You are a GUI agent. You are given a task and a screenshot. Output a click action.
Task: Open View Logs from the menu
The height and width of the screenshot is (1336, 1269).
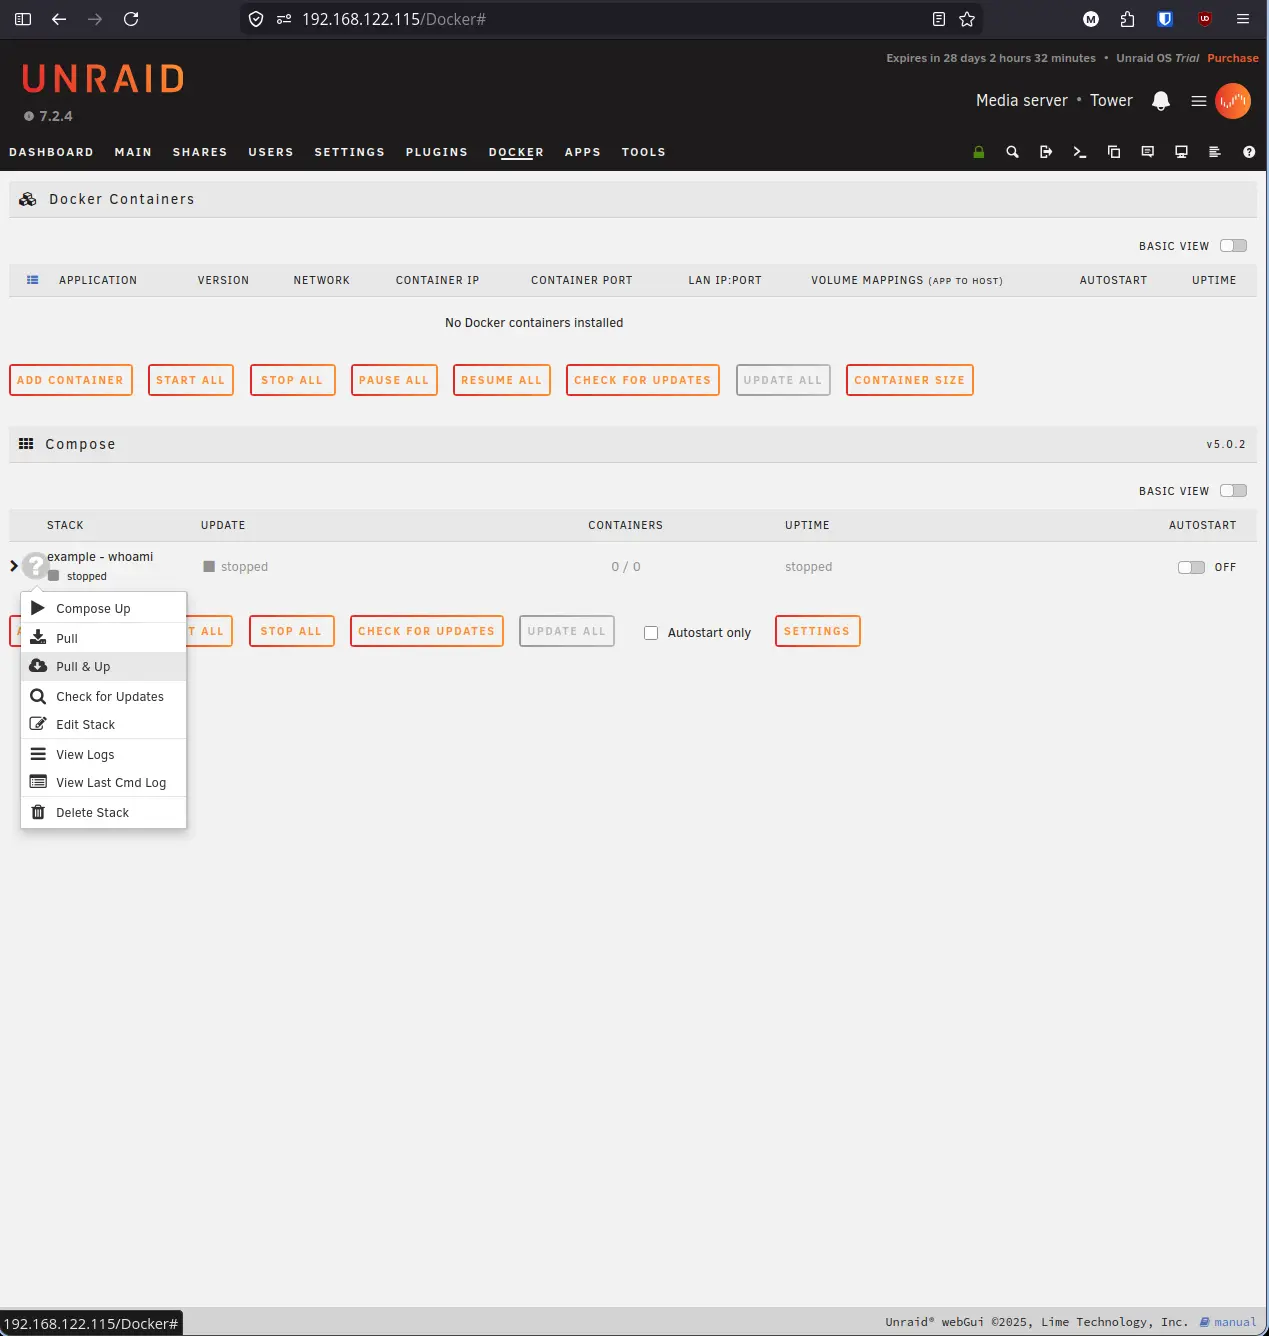point(104,754)
